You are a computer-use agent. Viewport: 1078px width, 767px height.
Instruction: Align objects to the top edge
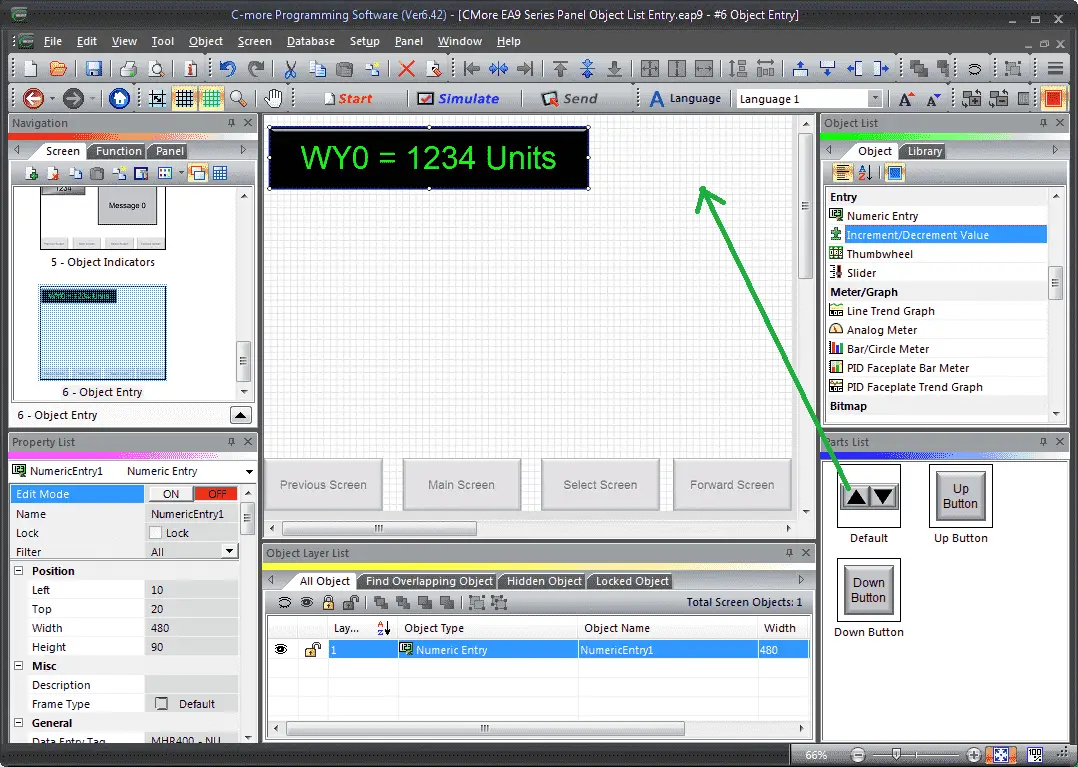tap(560, 69)
